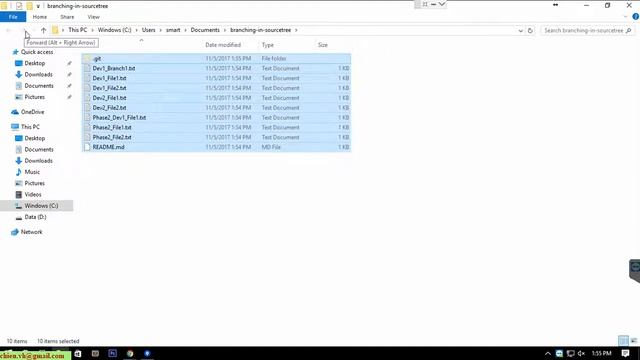Open dropdown arrow after branching-in-sourcetree breadcrumb
This screenshot has height=360, width=640.
coord(296,30)
